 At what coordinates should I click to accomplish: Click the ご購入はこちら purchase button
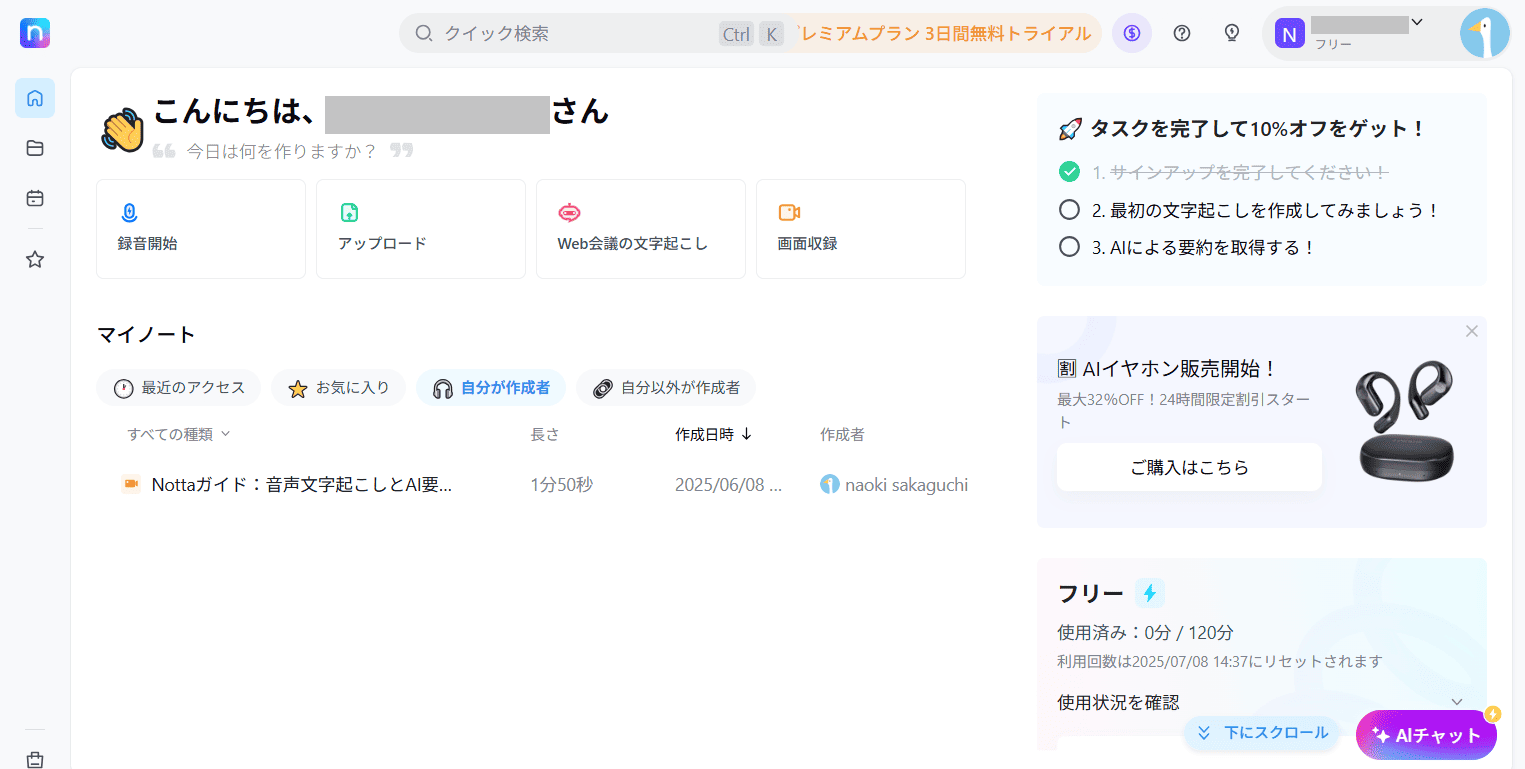click(1188, 467)
